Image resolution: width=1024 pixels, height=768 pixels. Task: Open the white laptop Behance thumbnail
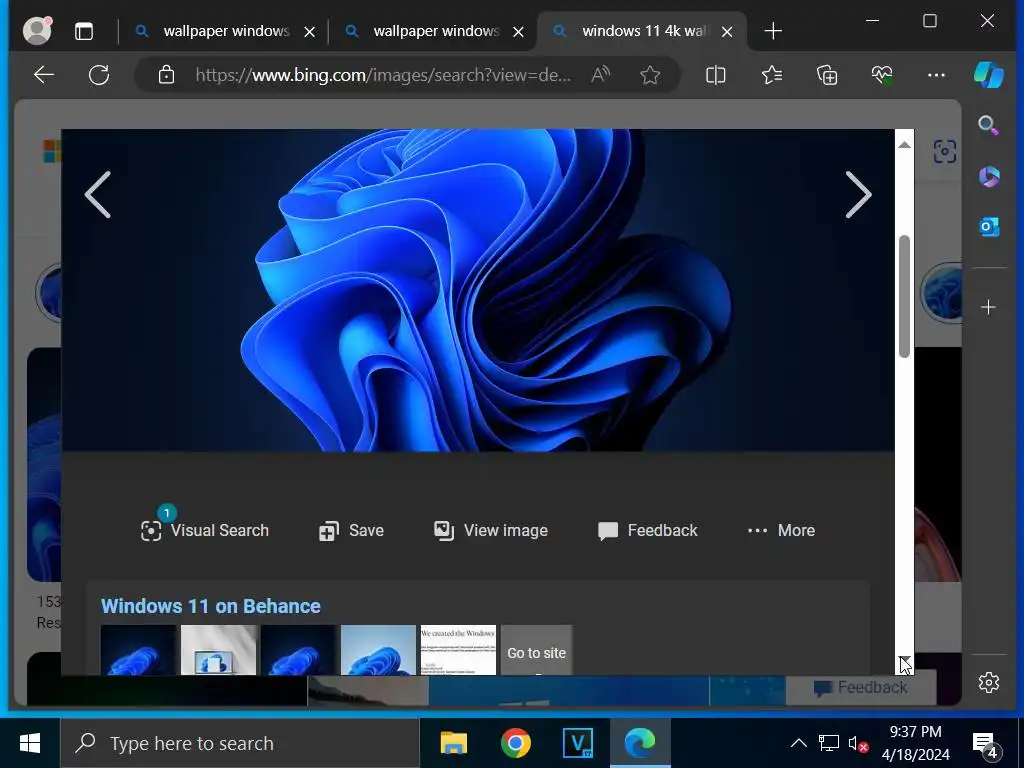coord(219,650)
